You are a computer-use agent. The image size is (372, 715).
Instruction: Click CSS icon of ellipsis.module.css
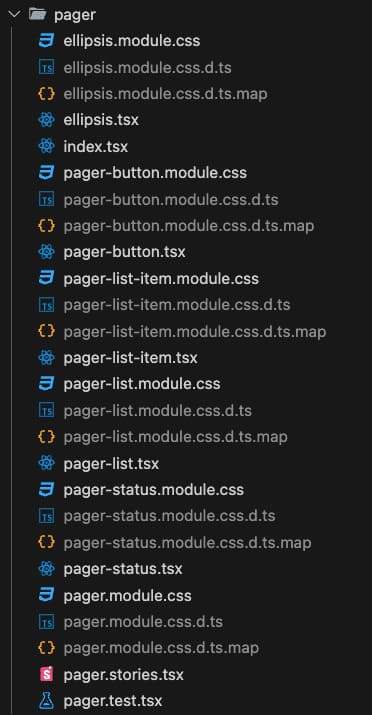click(x=46, y=41)
